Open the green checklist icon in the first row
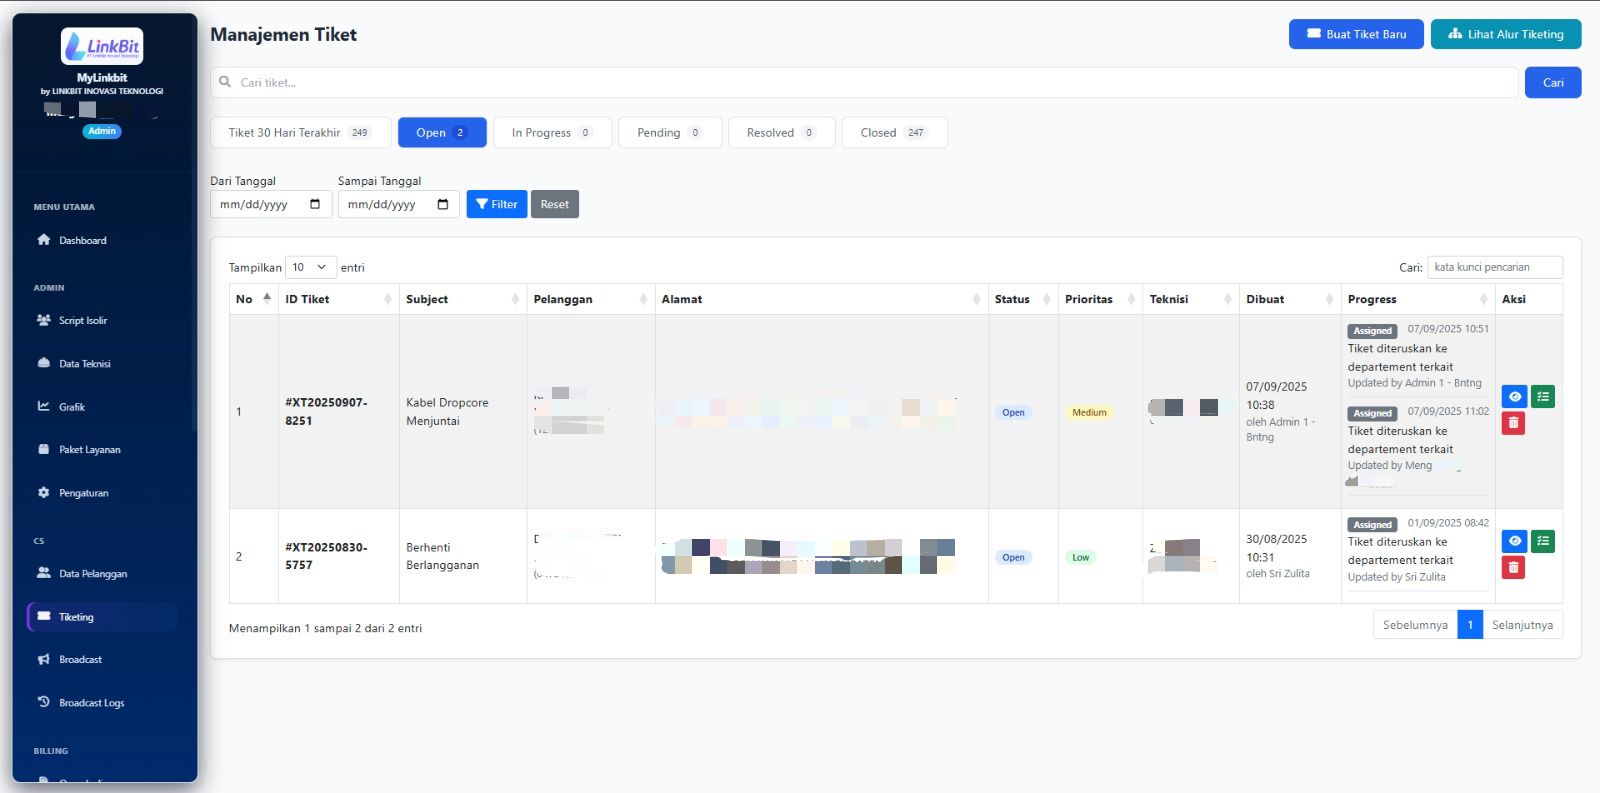Screen dimensions: 1600x793 pos(1543,397)
